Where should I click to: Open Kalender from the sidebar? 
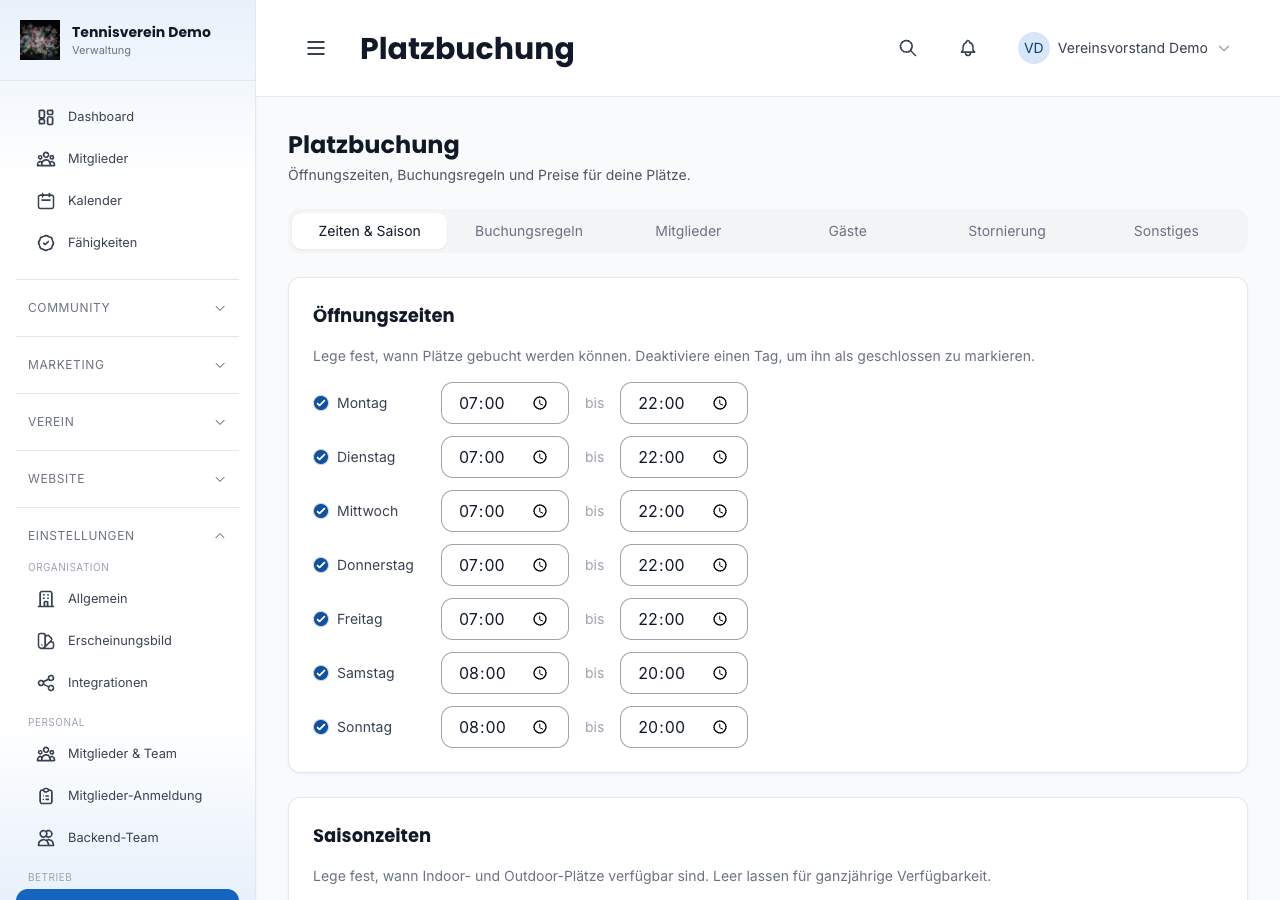pyautogui.click(x=128, y=201)
